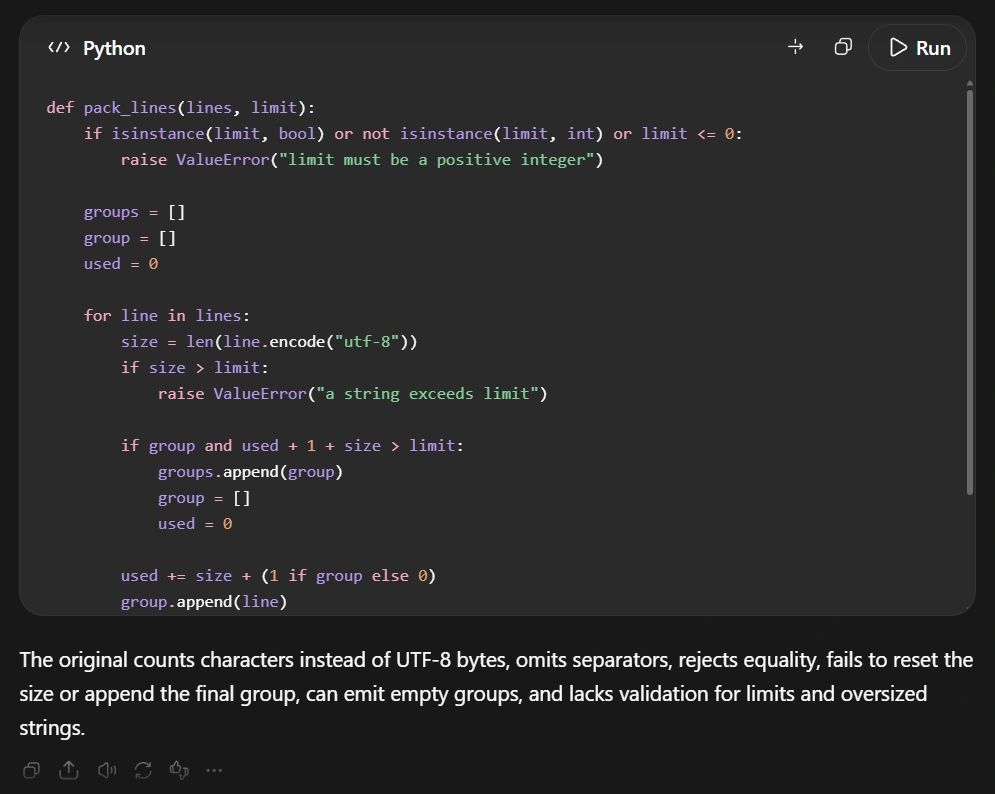Read the response aloud with the speaker icon

click(107, 770)
